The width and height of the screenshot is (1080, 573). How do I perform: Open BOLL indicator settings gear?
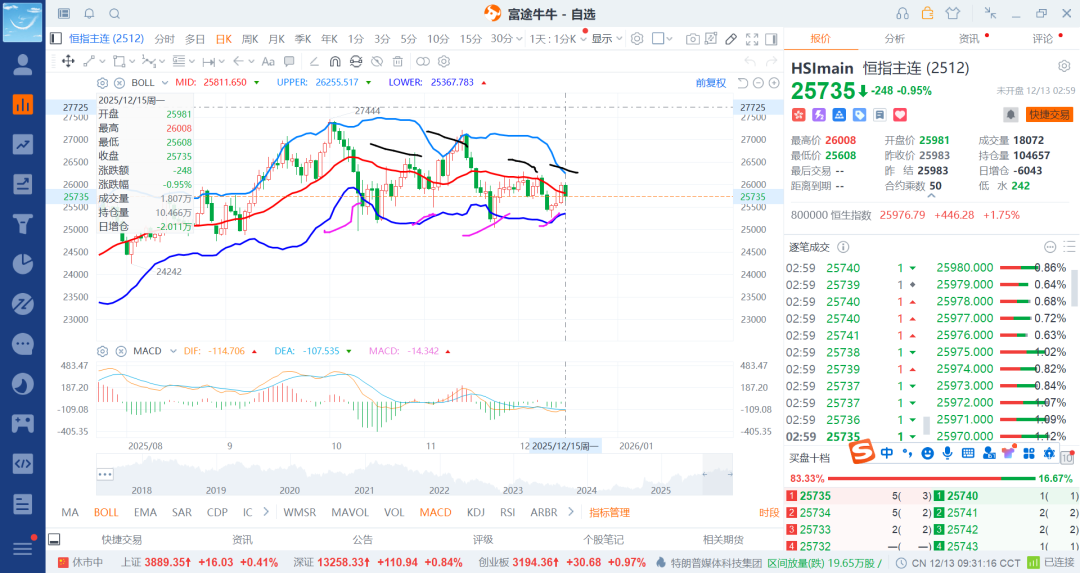click(x=103, y=83)
